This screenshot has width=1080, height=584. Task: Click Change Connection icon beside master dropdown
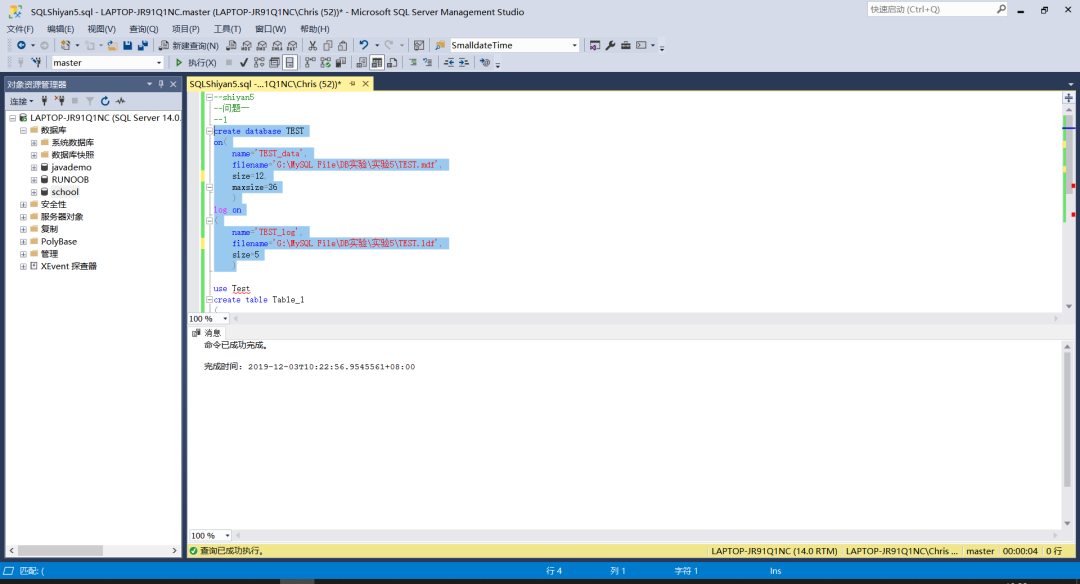36,63
